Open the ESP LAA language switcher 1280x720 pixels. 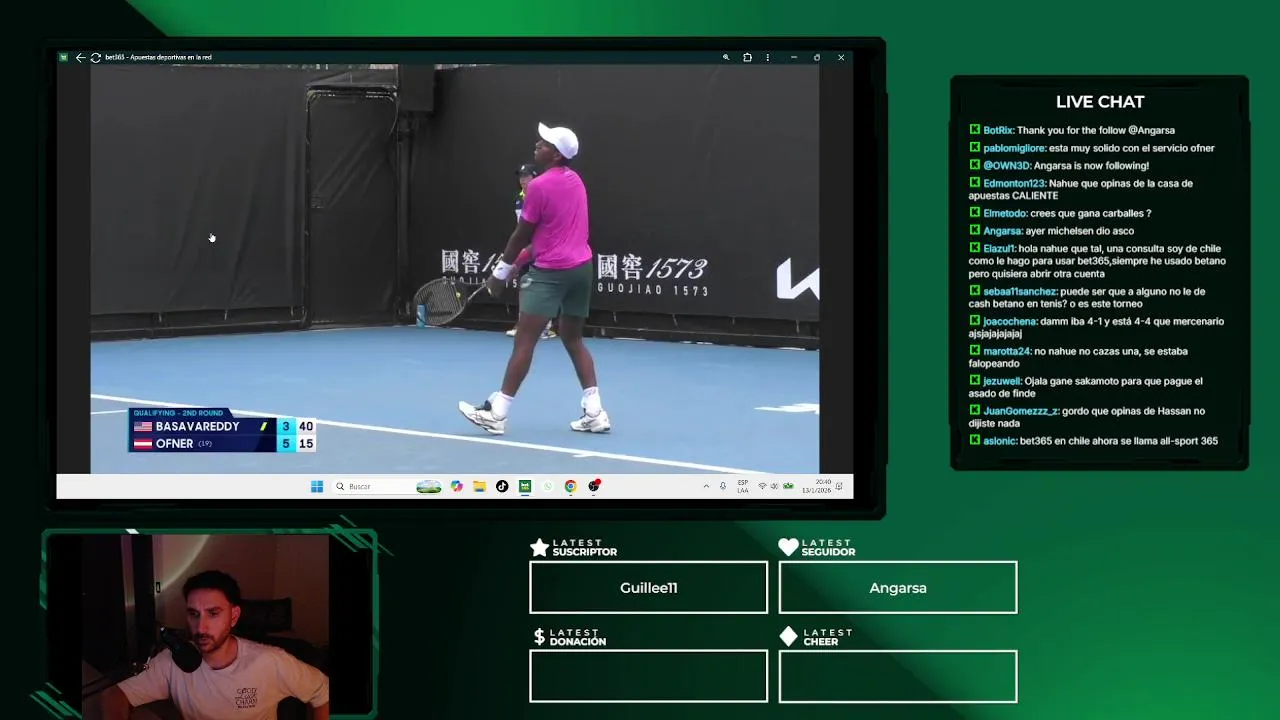(743, 486)
